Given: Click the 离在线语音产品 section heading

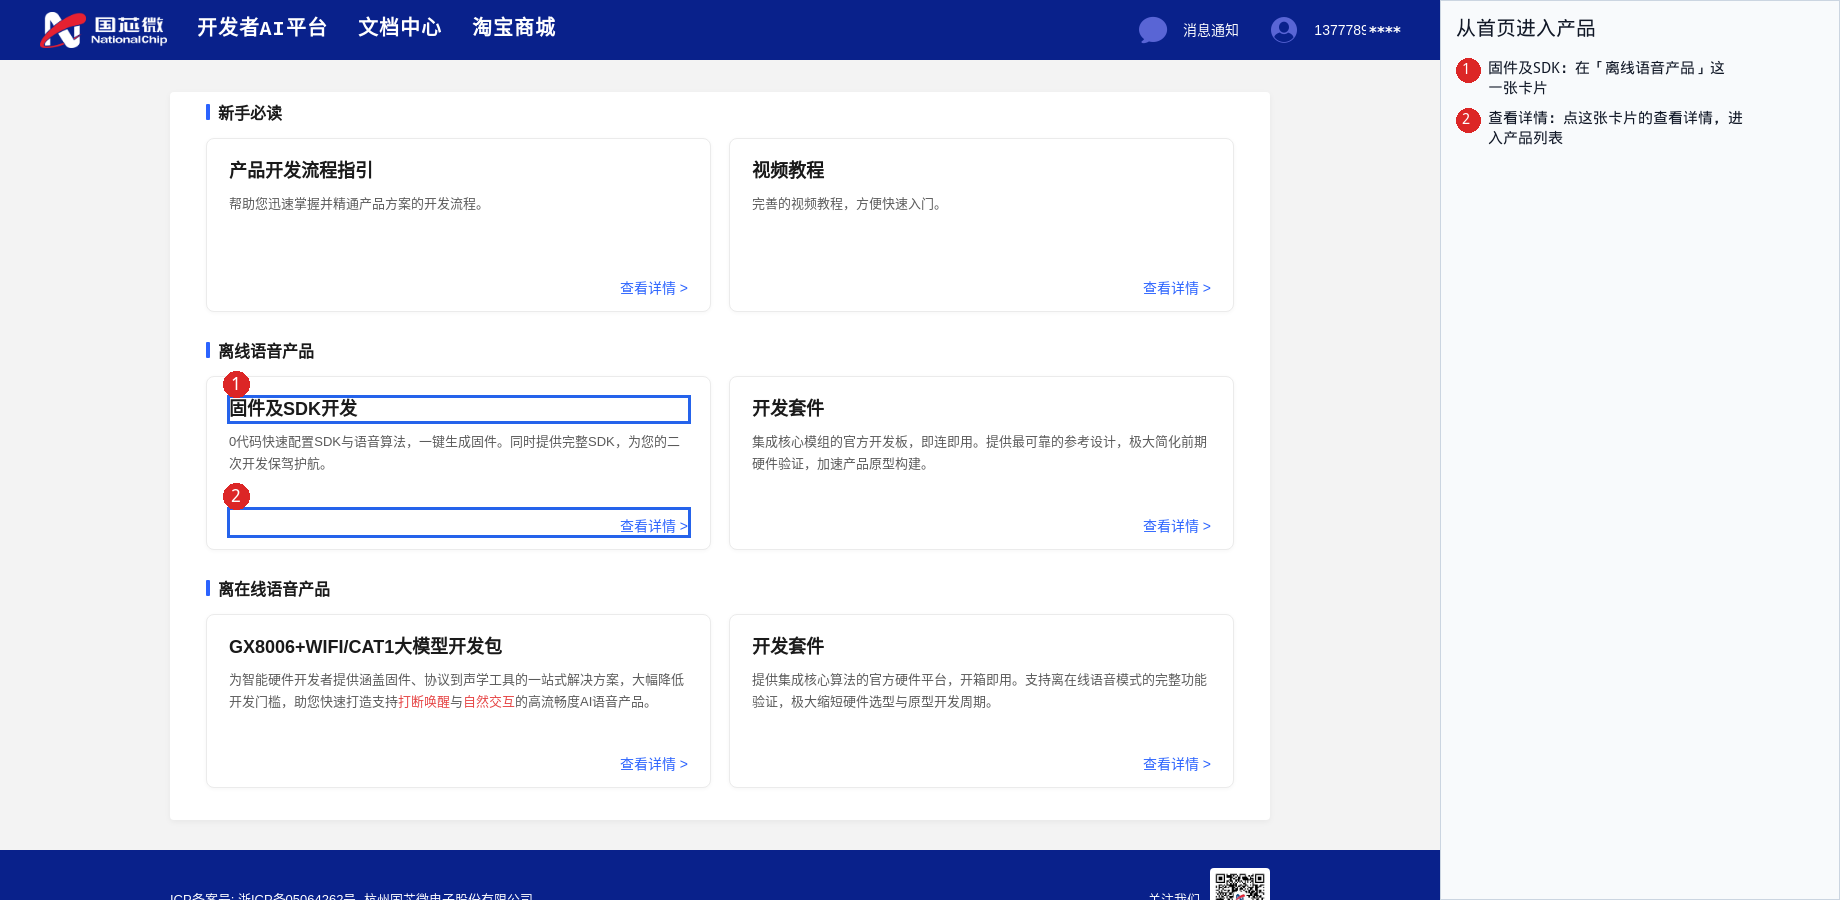Looking at the screenshot, I should pos(274,589).
